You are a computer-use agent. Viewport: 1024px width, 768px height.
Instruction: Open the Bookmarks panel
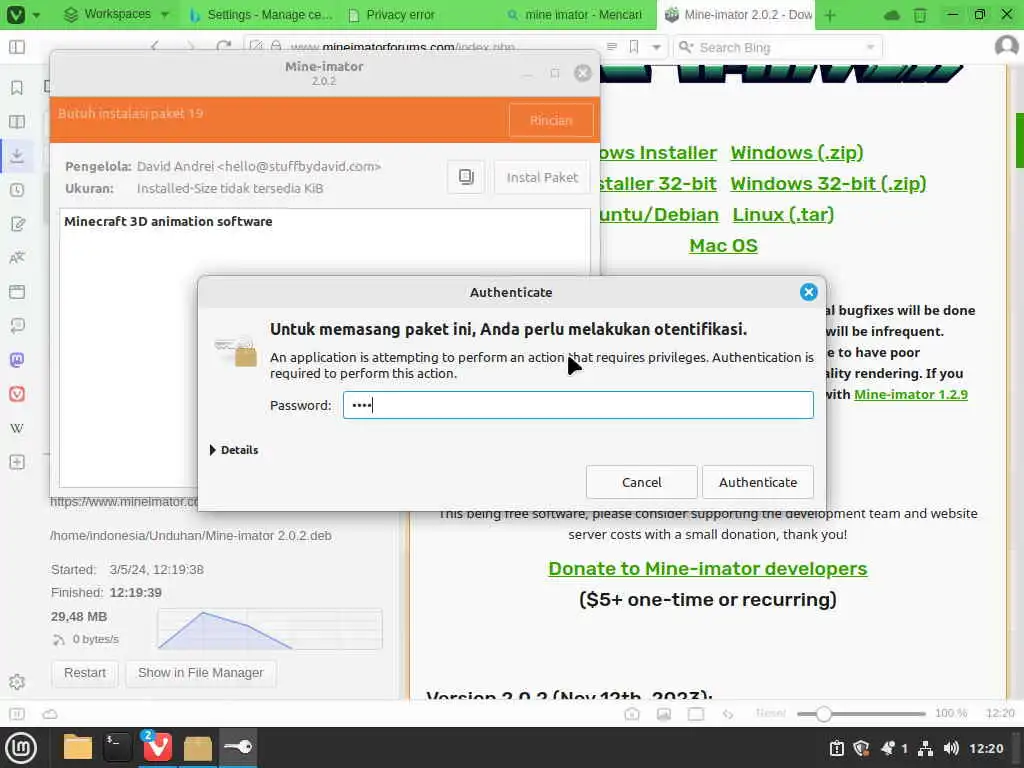point(17,88)
